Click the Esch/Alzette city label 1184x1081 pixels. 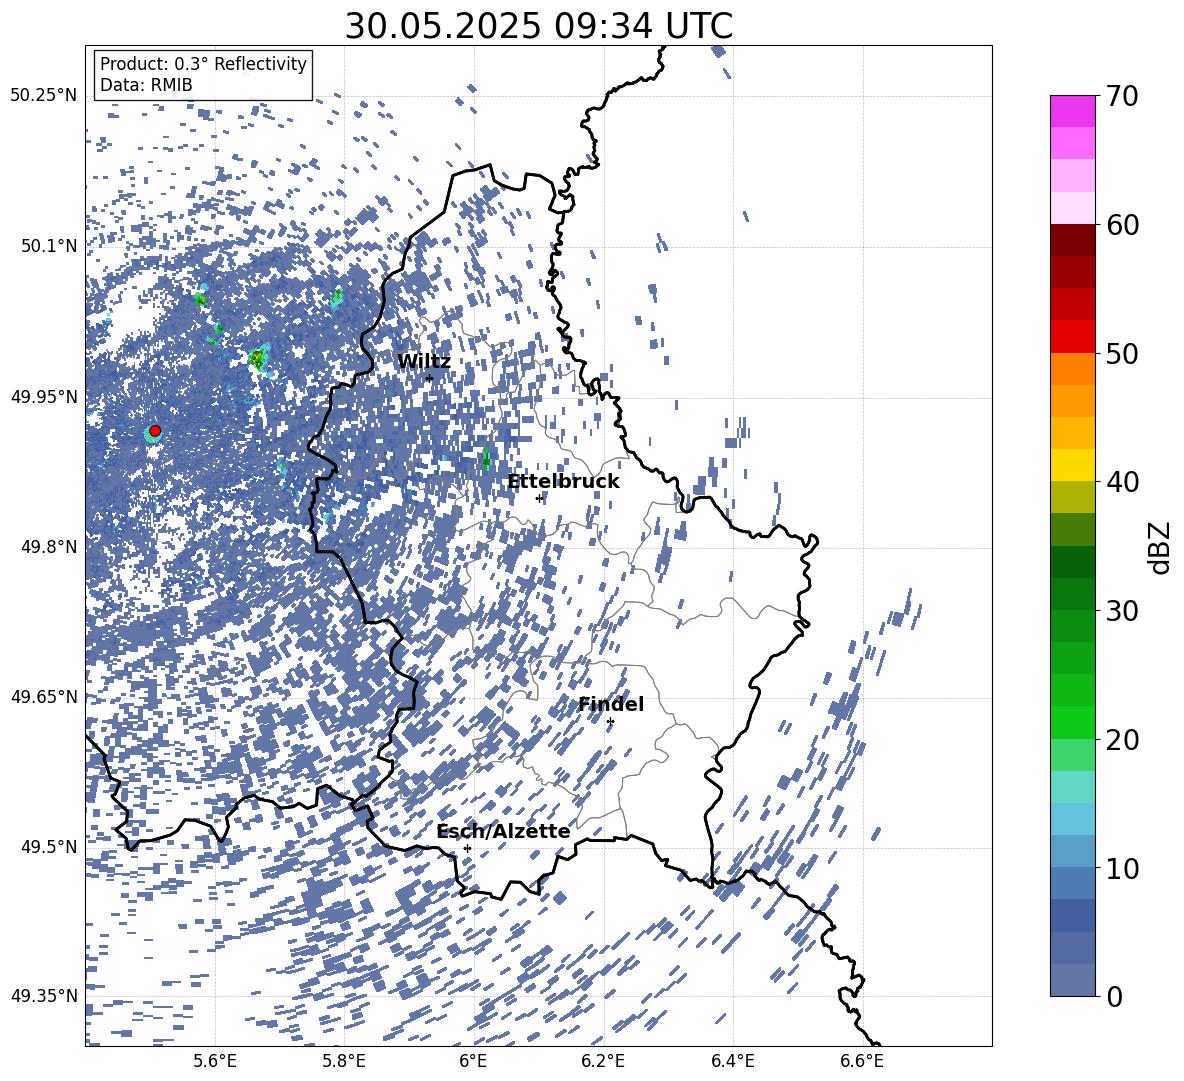click(503, 832)
